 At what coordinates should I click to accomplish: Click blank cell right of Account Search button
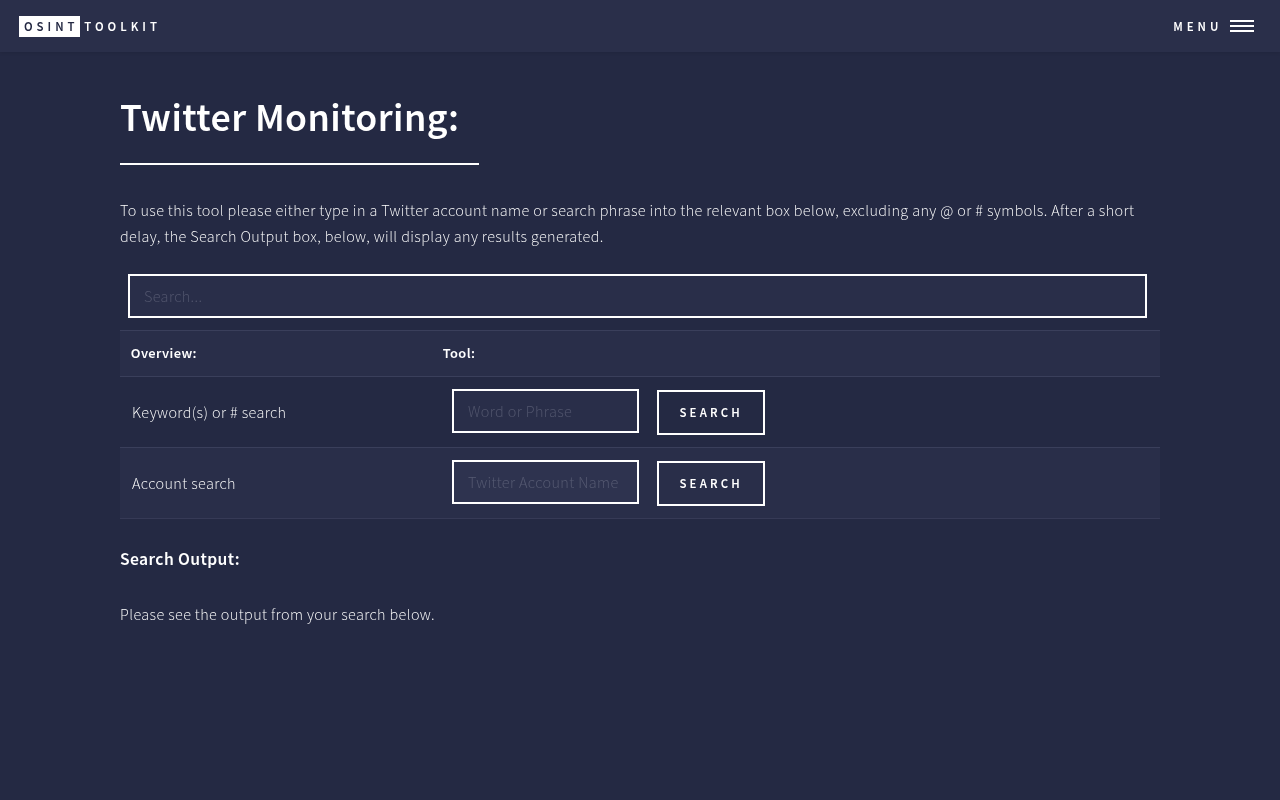click(x=962, y=483)
